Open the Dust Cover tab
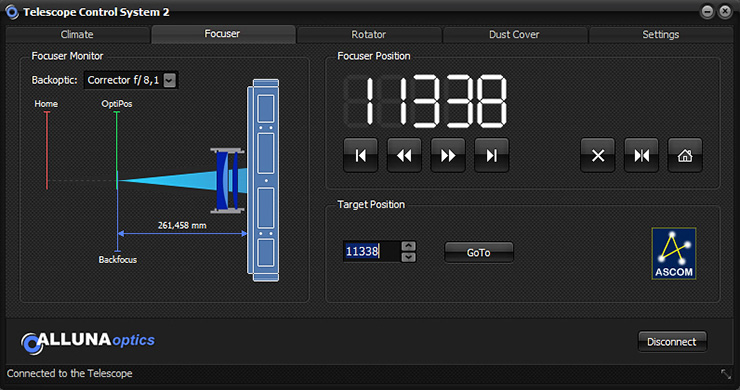Image resolution: width=740 pixels, height=390 pixels. (514, 34)
